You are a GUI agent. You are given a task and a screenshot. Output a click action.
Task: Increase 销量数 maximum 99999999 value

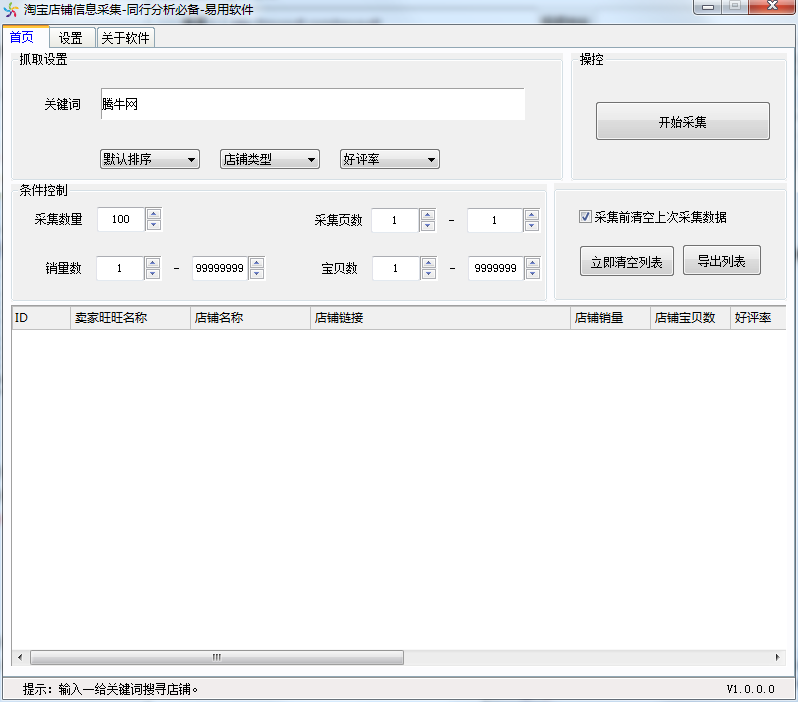click(x=257, y=263)
